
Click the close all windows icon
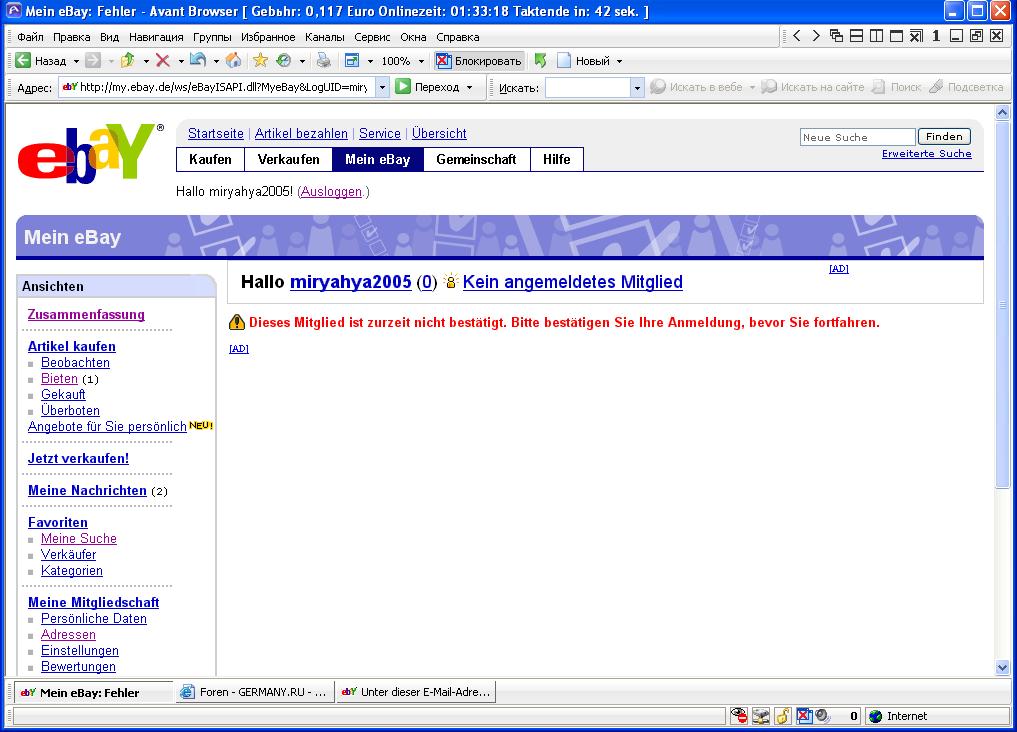click(x=916, y=36)
